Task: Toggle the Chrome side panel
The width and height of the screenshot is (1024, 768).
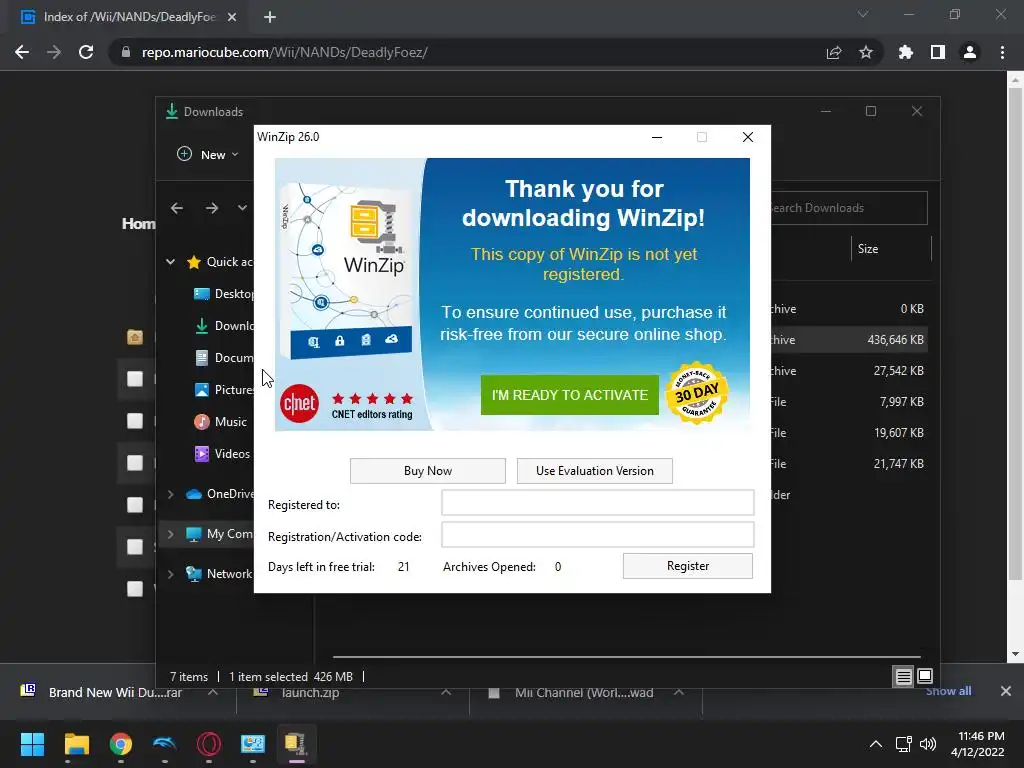Action: pos(938,52)
